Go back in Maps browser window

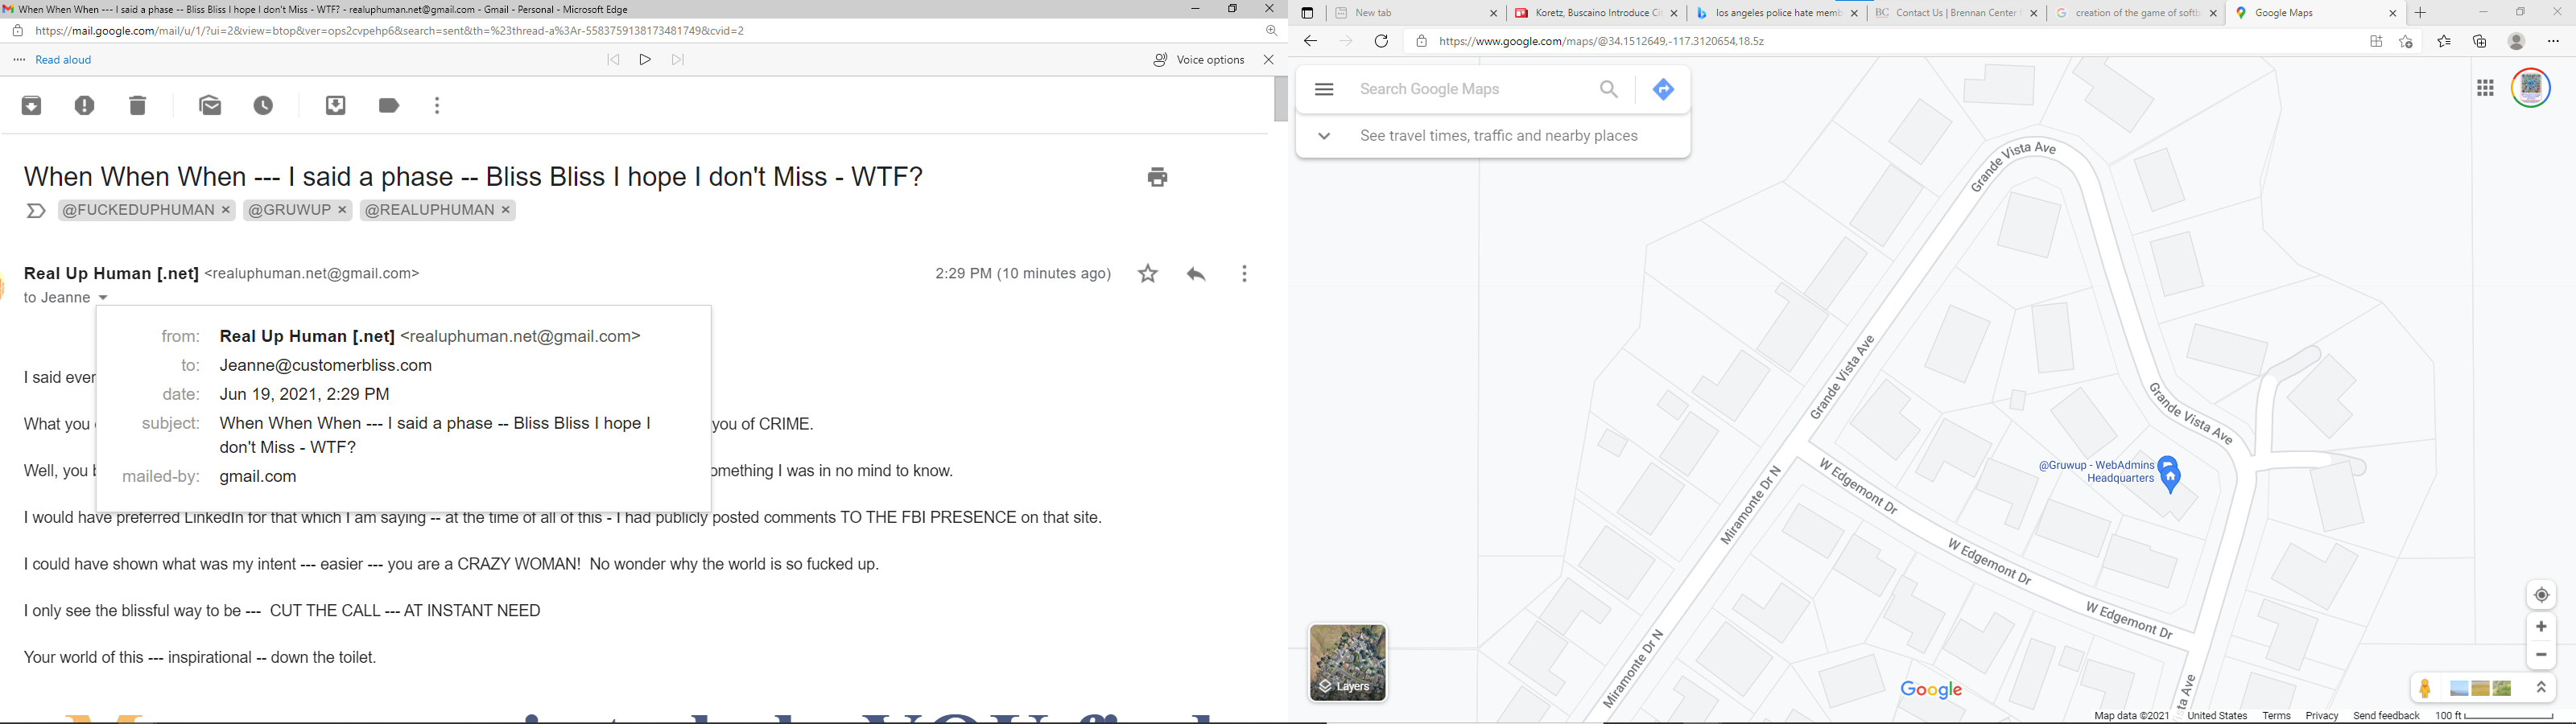[1310, 42]
